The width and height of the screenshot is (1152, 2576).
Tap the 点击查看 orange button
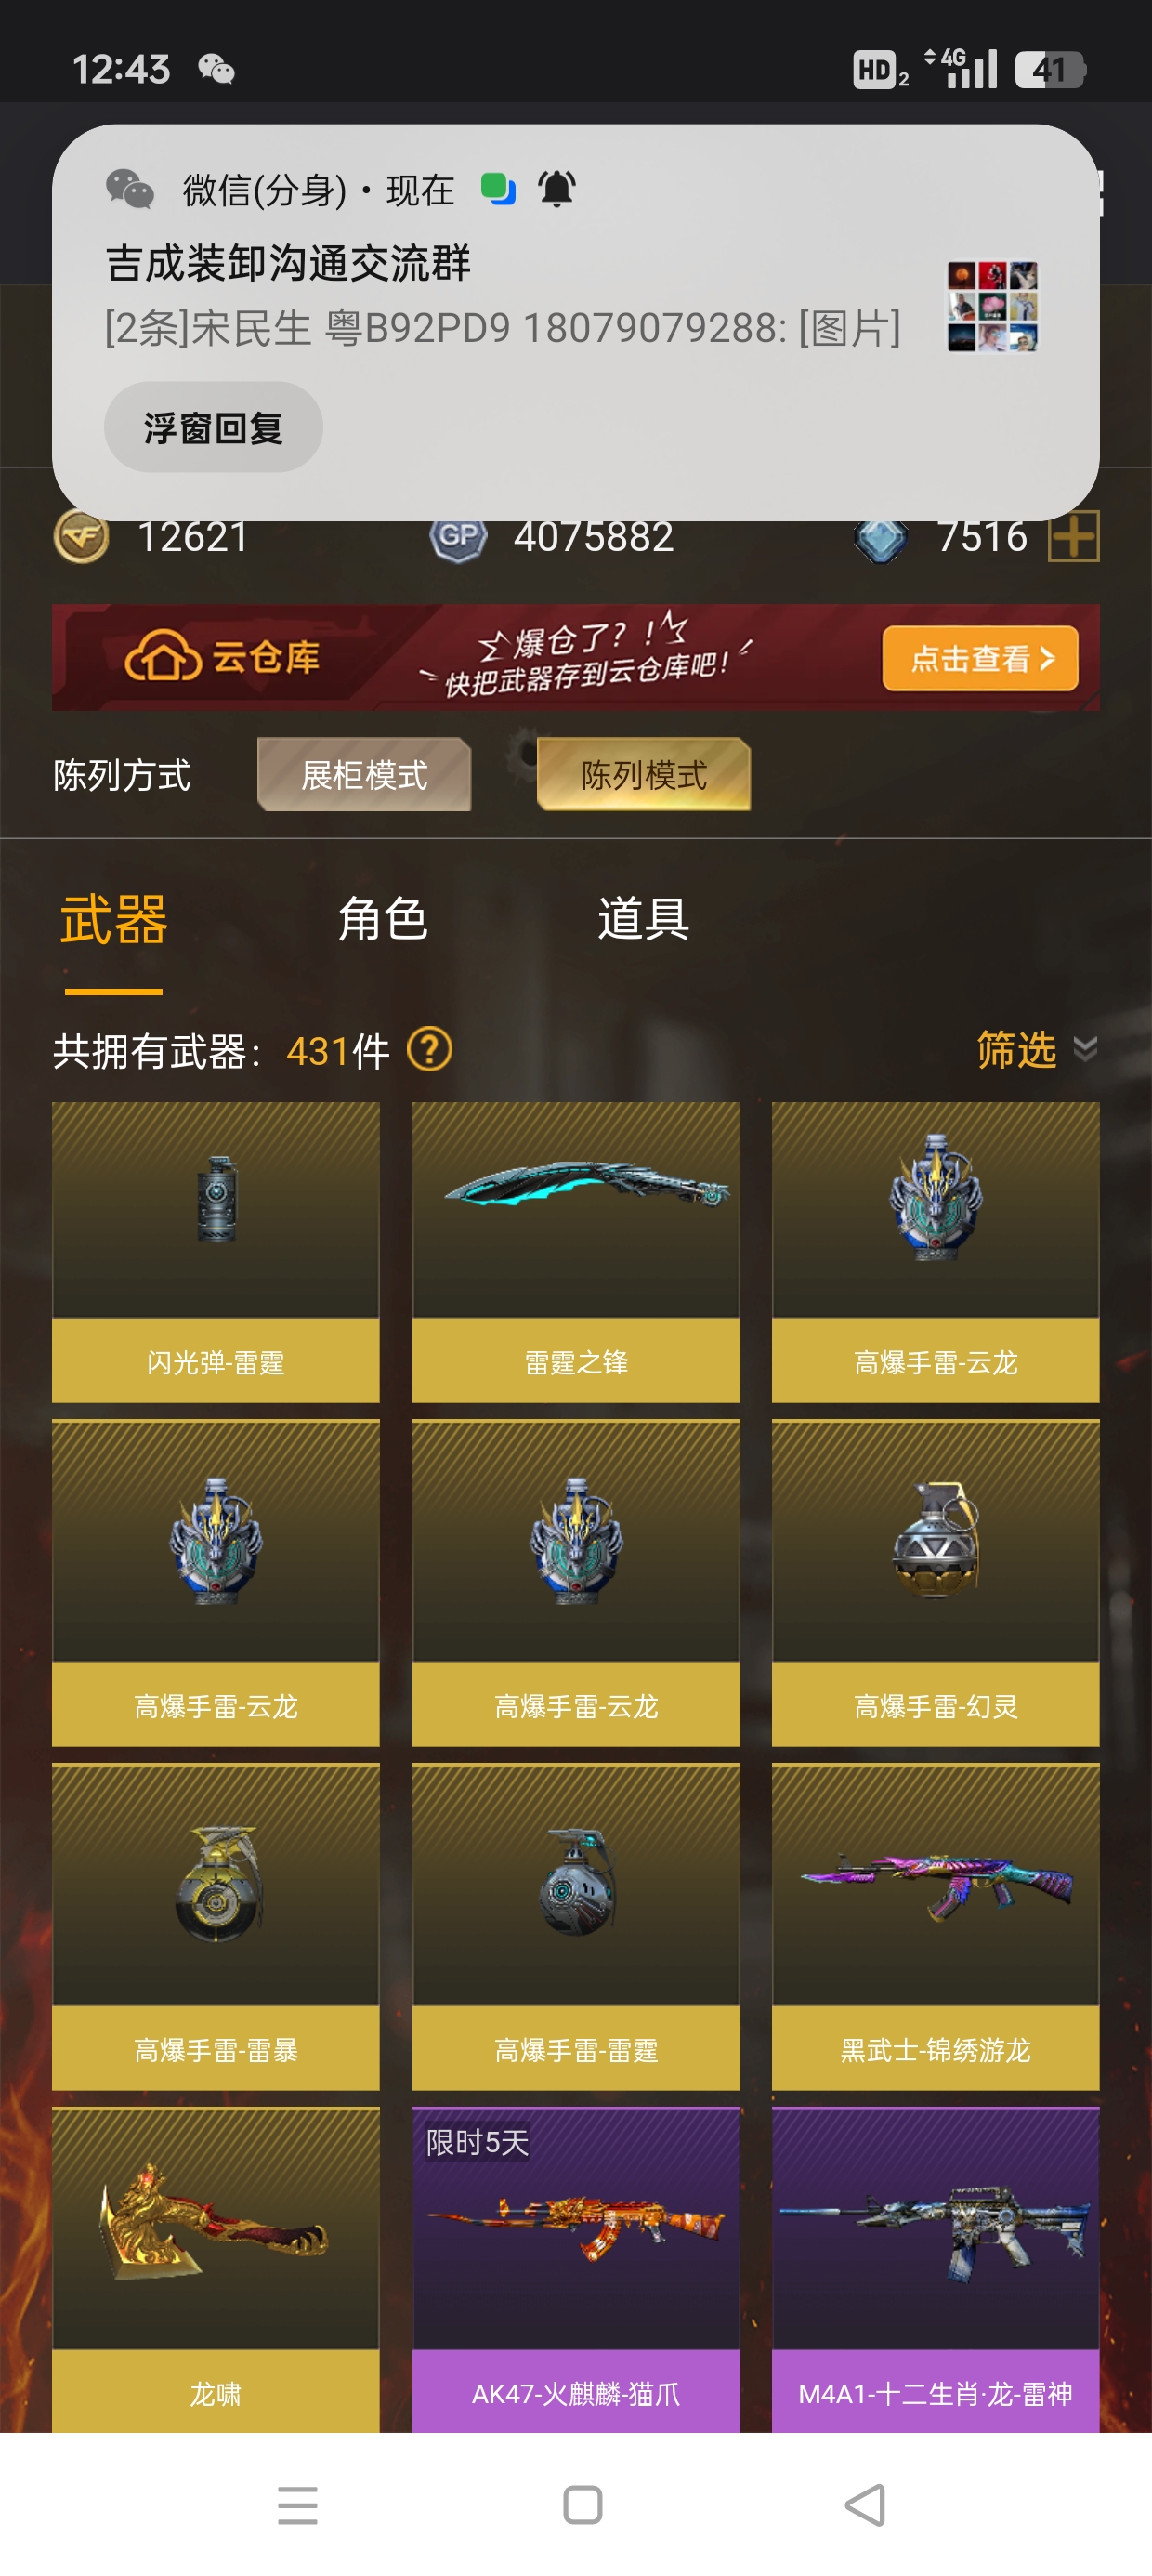(x=980, y=658)
